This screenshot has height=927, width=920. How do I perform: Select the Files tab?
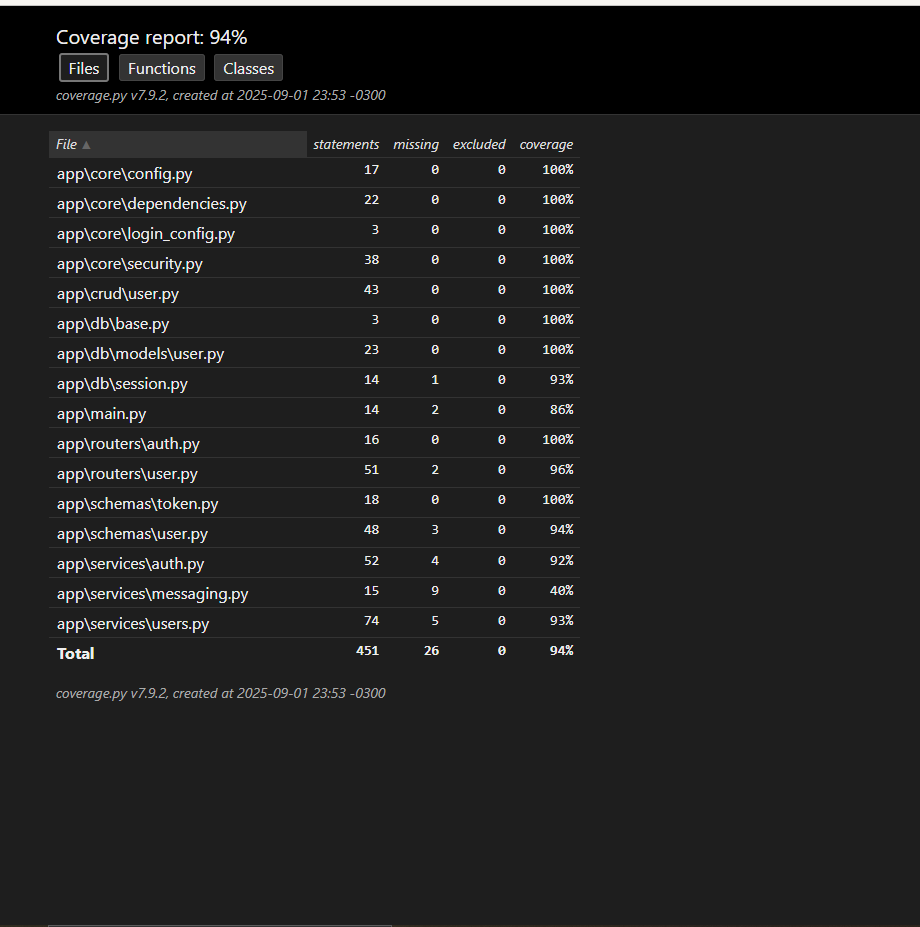84,68
